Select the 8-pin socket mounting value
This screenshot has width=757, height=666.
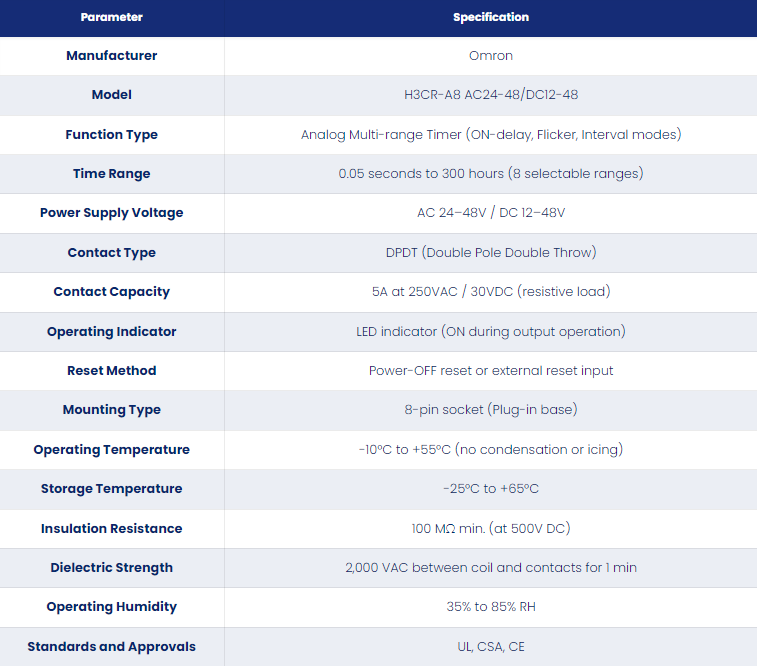click(x=491, y=410)
